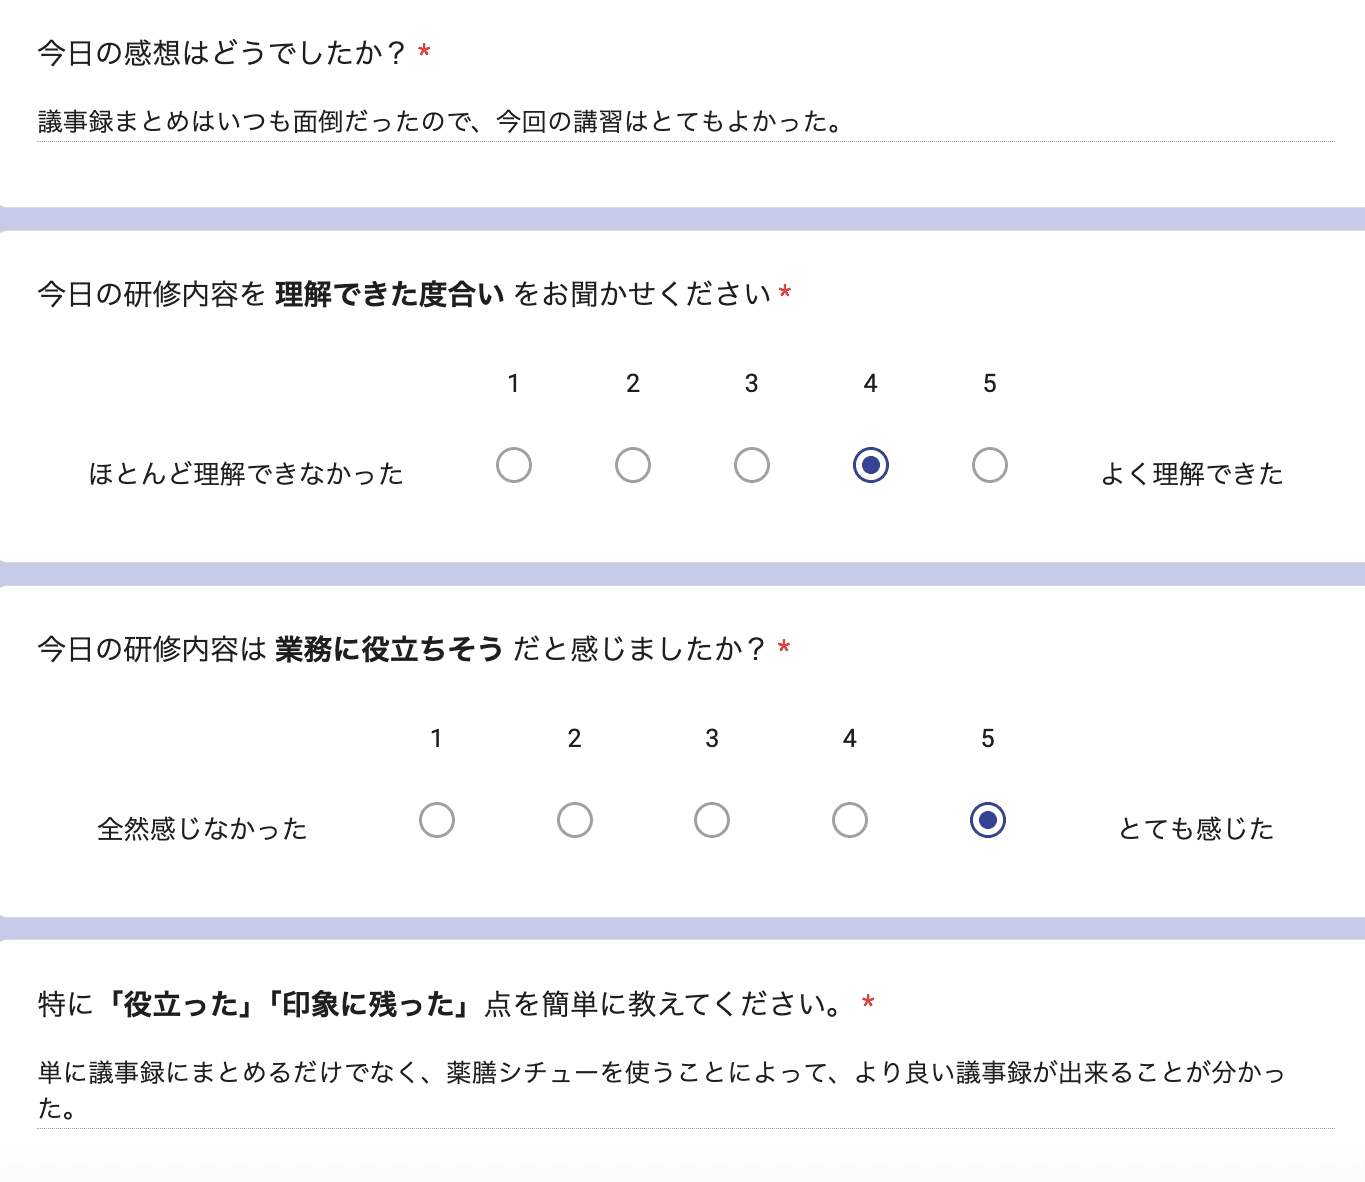Click the label ほとんど理解できなかった
Image resolution: width=1365 pixels, height=1182 pixels.
pos(246,472)
